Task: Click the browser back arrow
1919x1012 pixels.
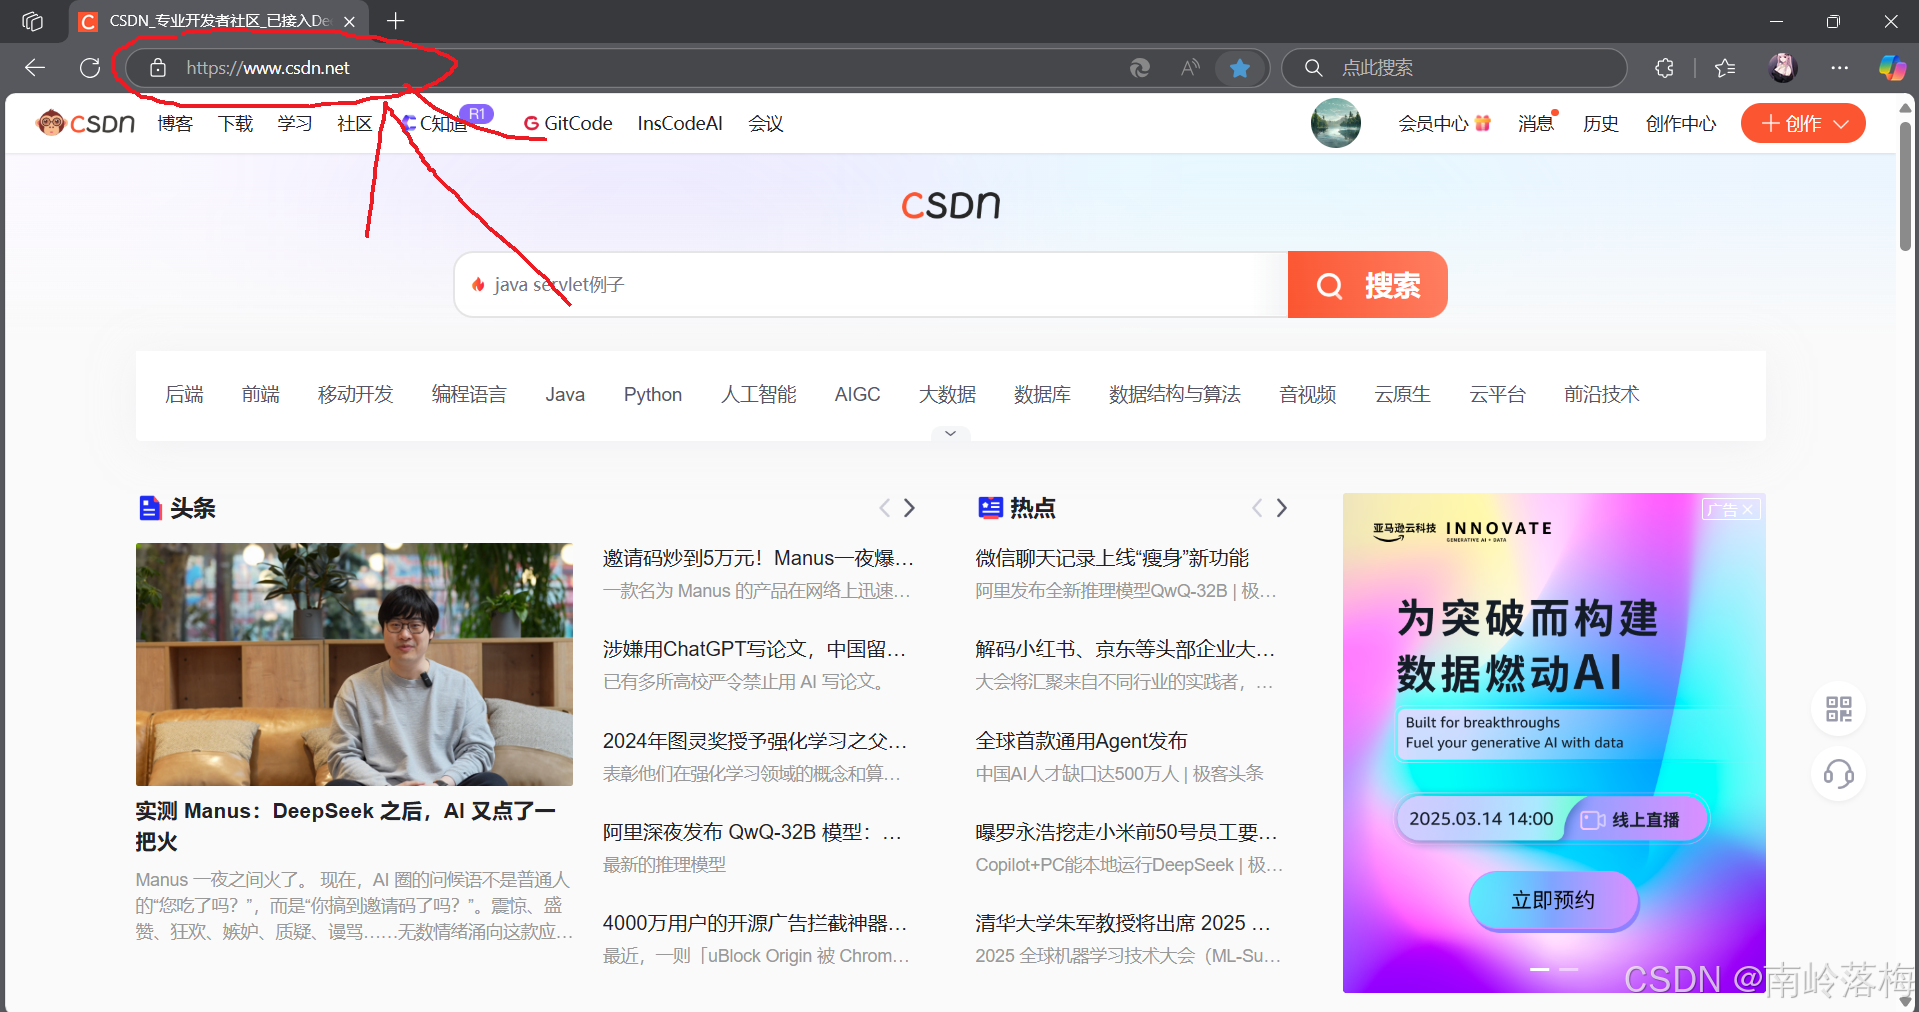Action: (35, 68)
